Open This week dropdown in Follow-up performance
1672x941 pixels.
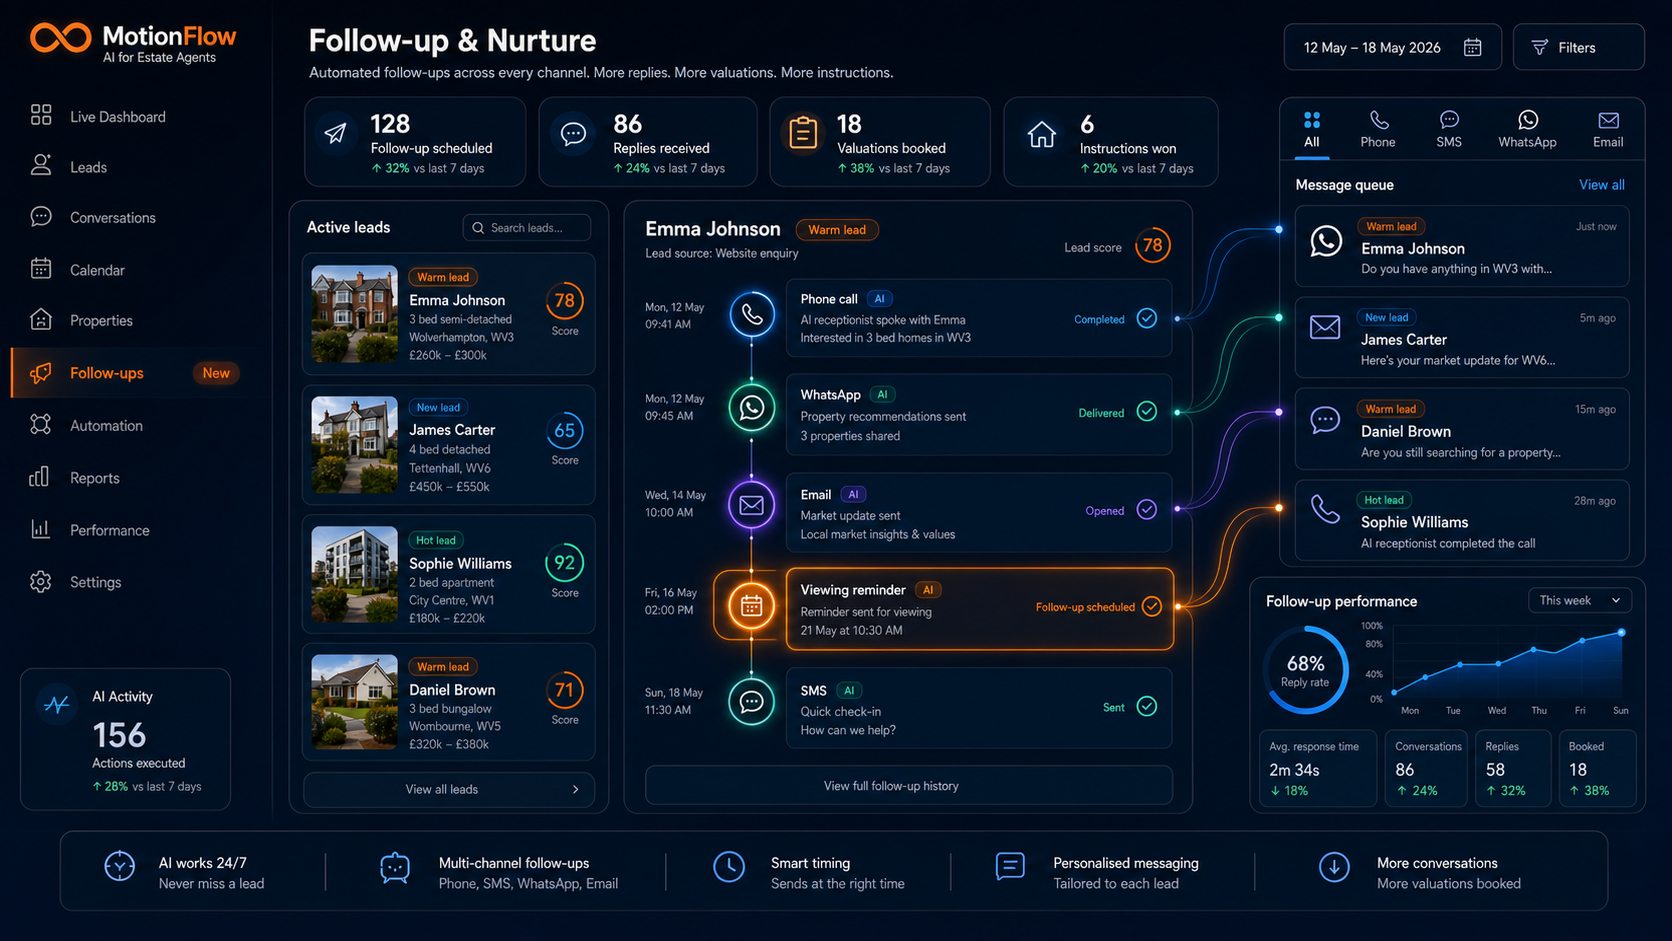coord(1580,600)
